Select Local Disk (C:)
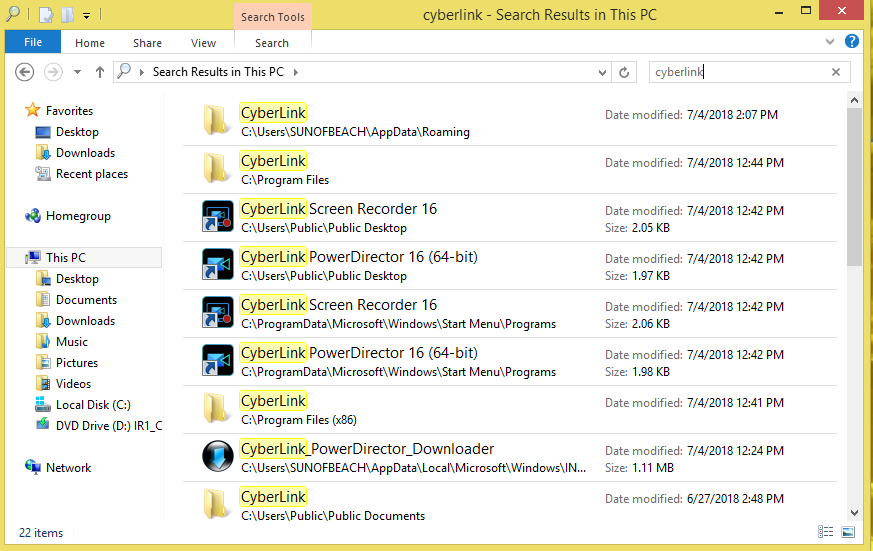Viewport: 873px width, 551px height. [x=93, y=405]
